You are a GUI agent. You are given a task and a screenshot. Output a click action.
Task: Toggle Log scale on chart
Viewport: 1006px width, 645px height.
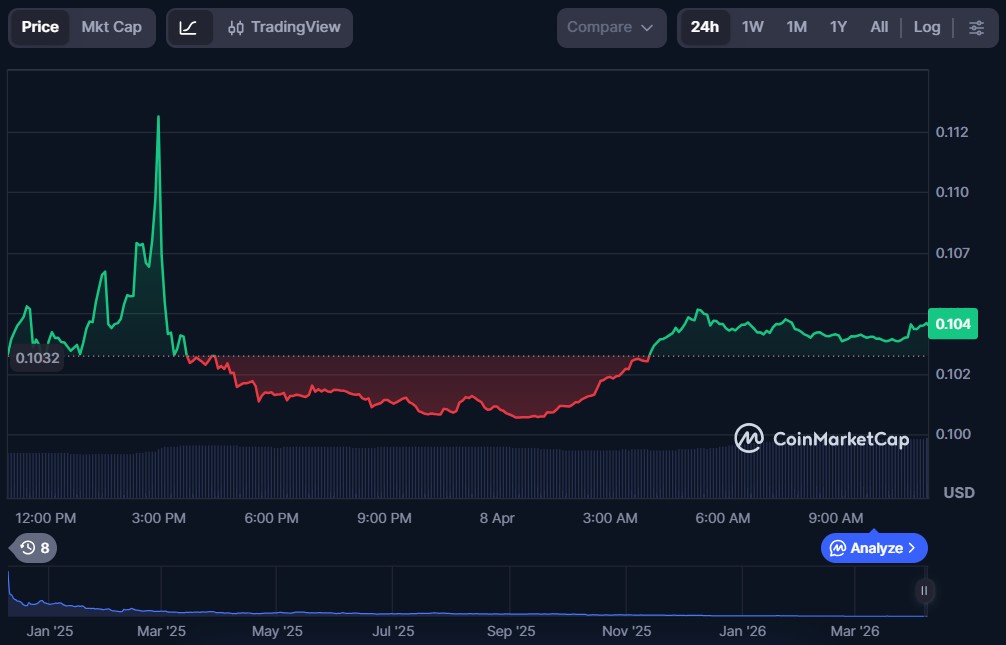pos(927,27)
